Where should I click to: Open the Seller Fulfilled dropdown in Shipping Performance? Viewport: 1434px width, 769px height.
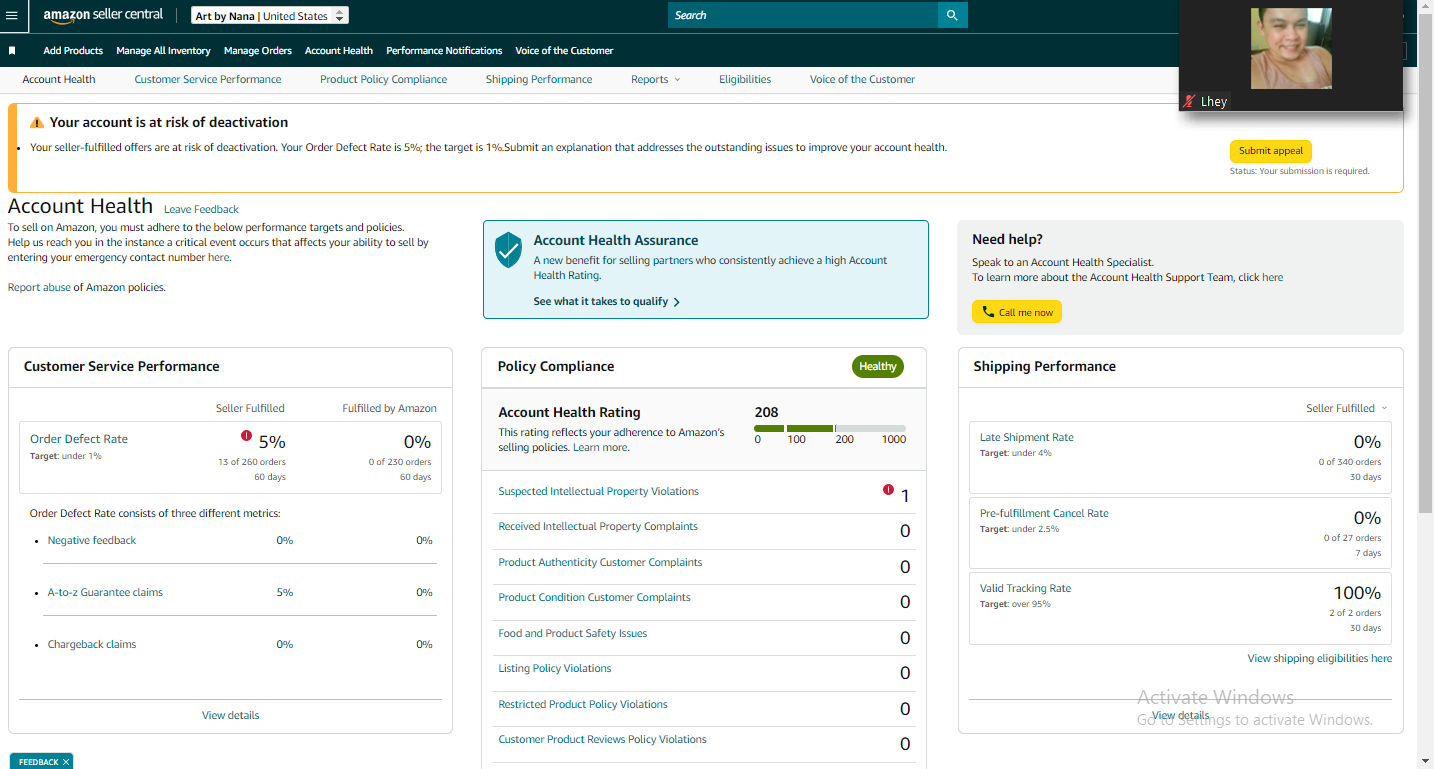1347,408
